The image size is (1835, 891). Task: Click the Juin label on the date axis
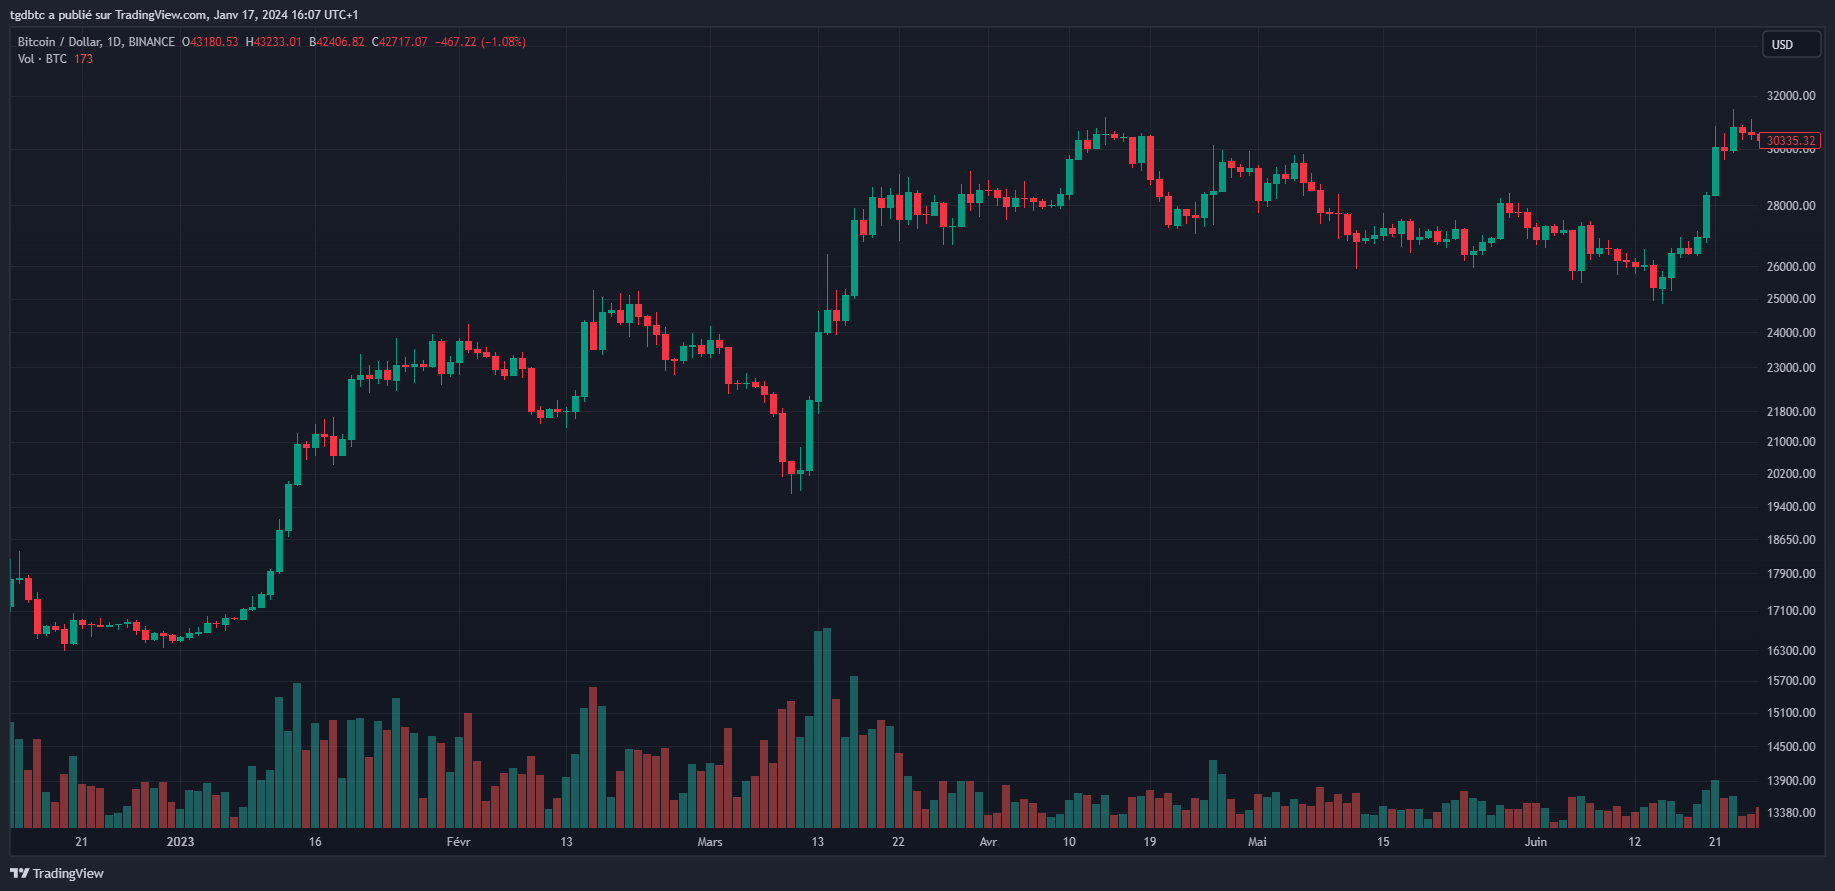pyautogui.click(x=1537, y=842)
